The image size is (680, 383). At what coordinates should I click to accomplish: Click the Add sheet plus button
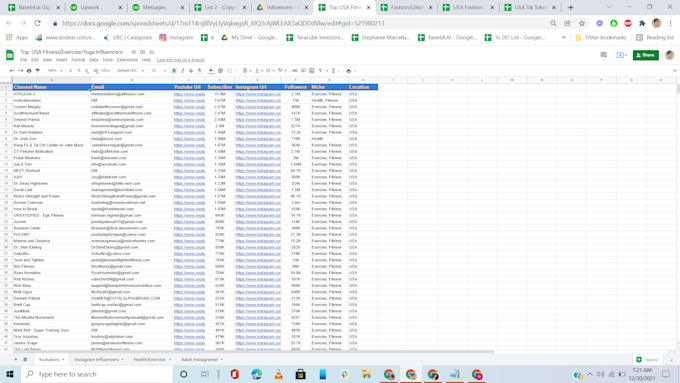click(x=16, y=360)
